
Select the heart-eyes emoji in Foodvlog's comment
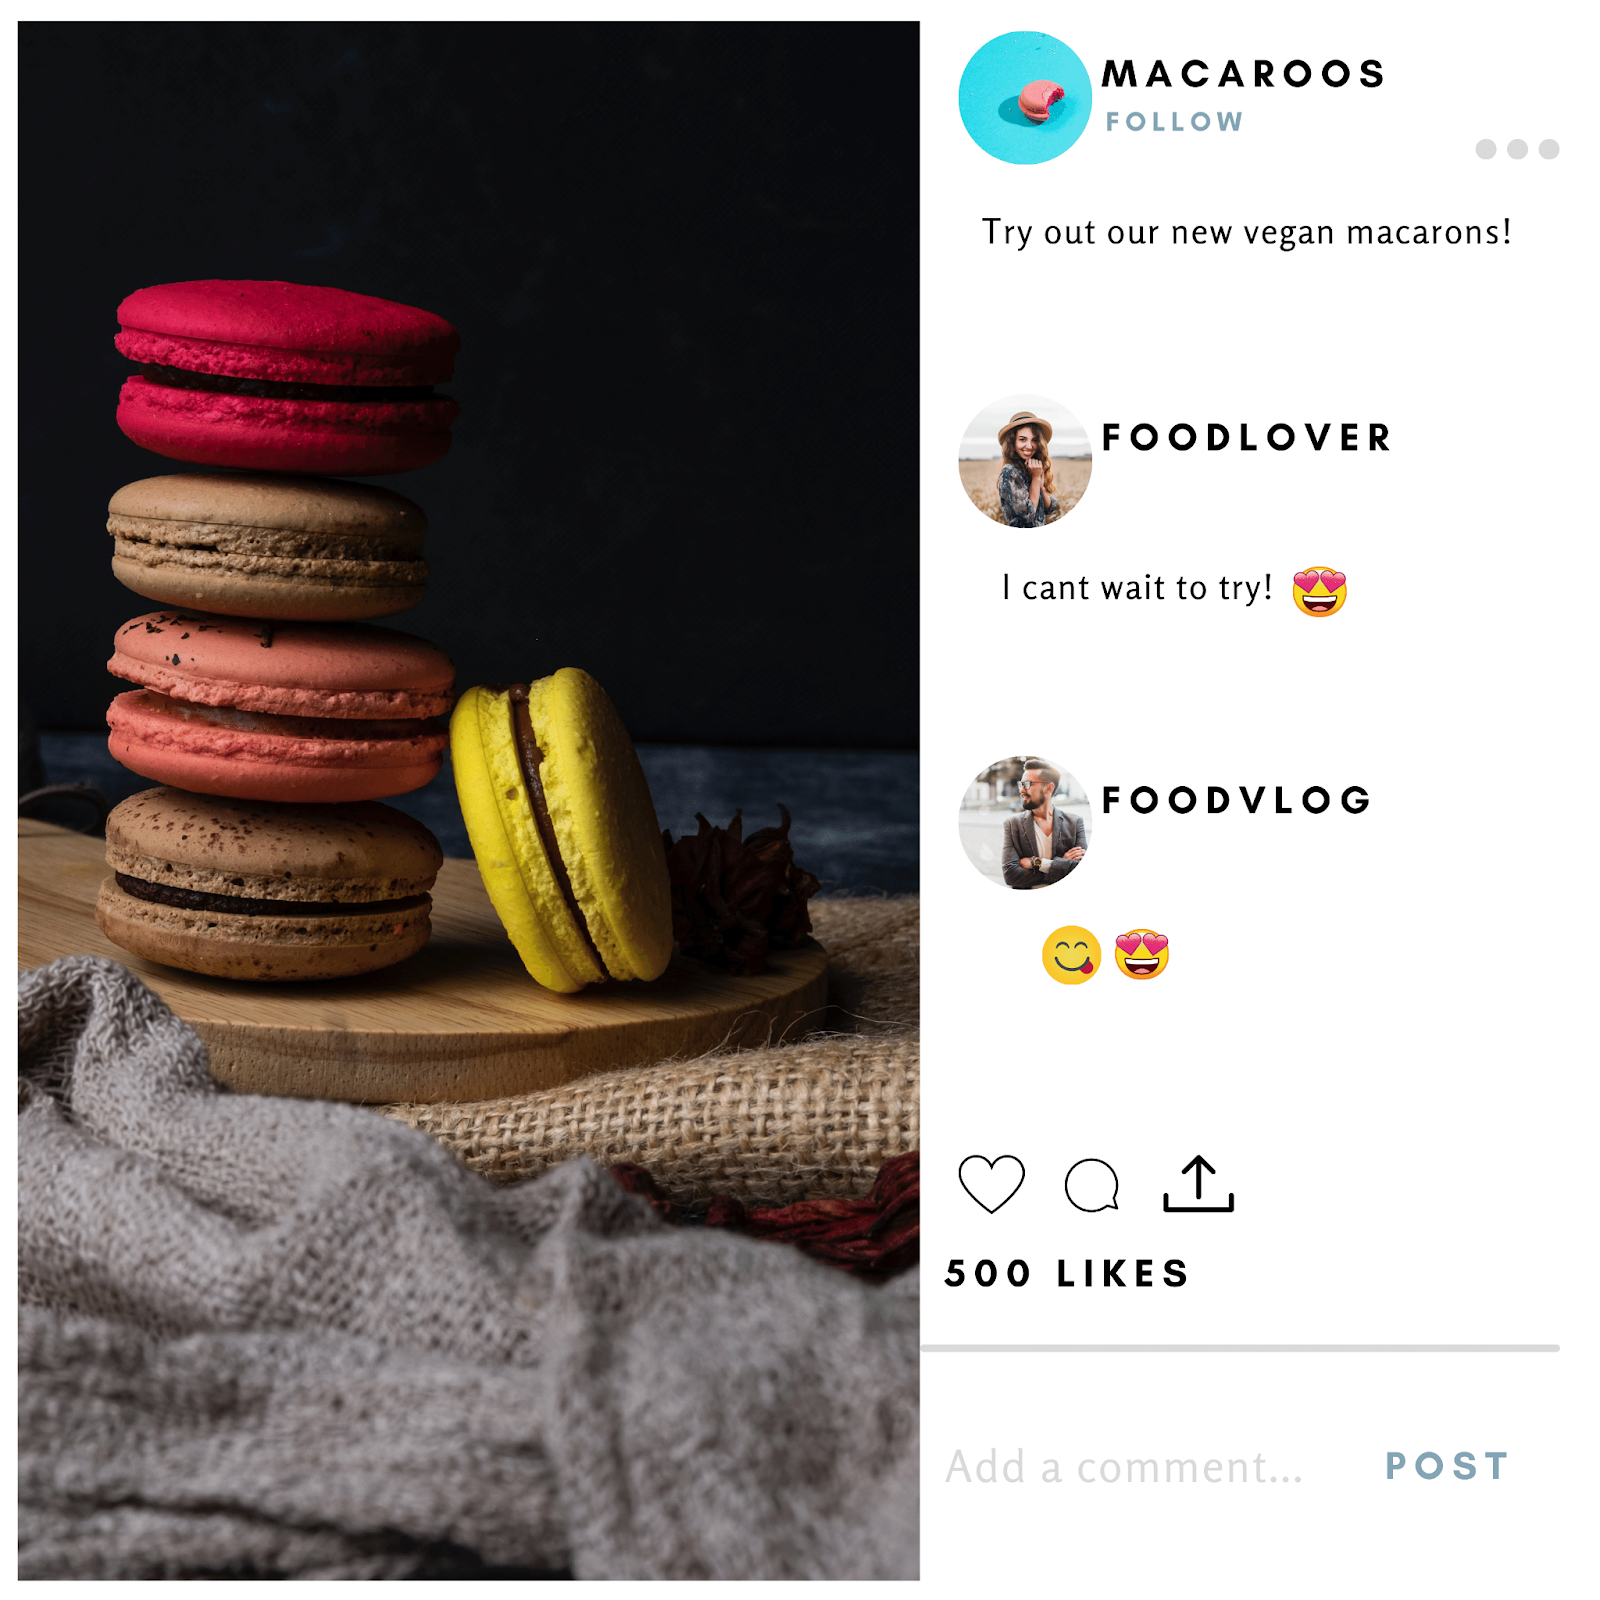tap(1141, 954)
